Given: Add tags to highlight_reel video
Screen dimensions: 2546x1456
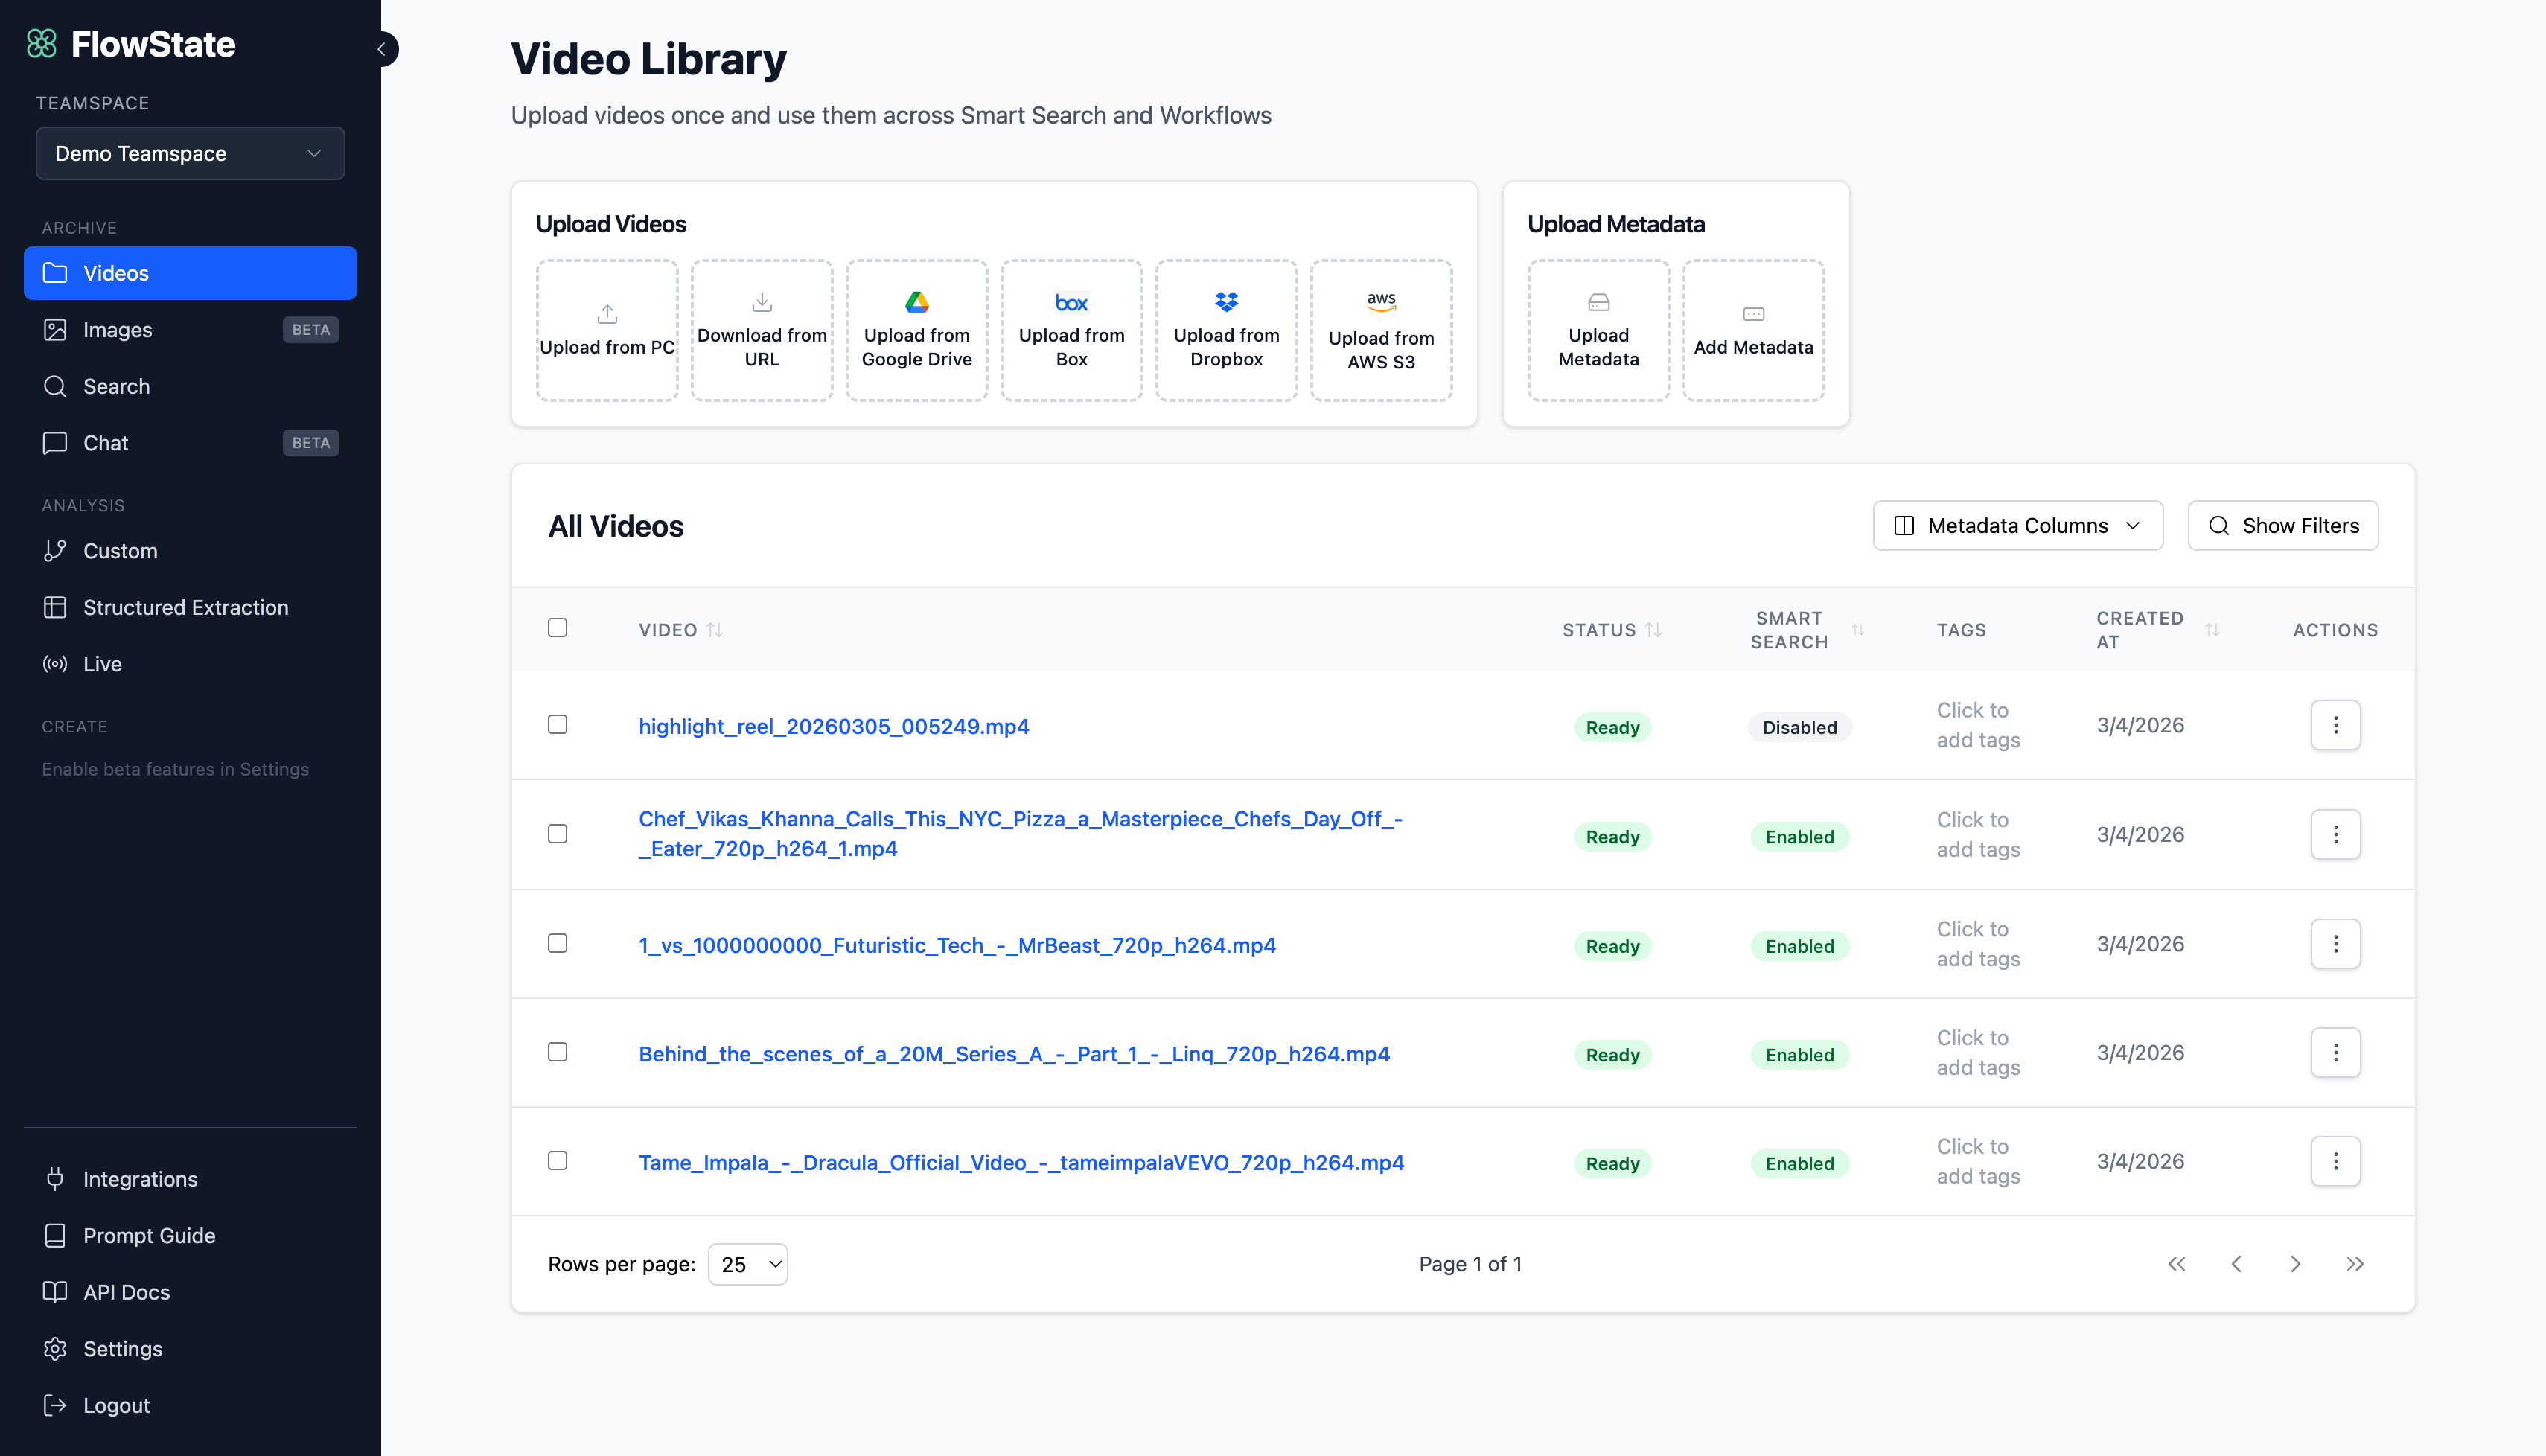Looking at the screenshot, I should click(x=1978, y=725).
